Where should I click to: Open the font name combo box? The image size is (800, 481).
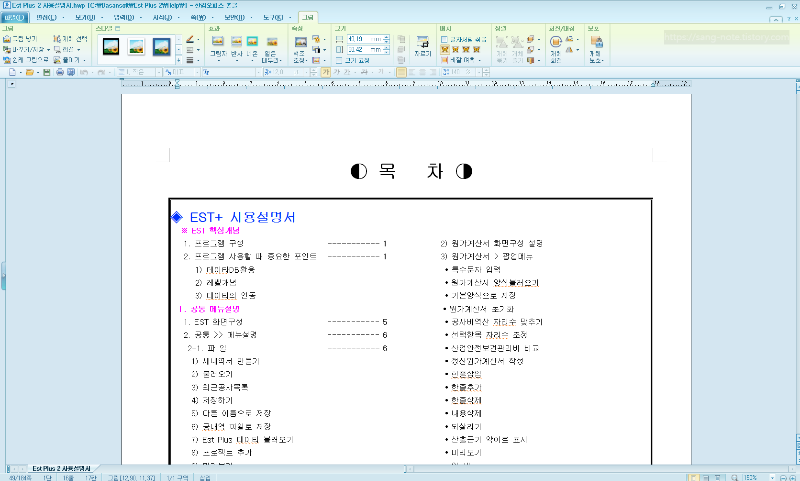pos(232,72)
